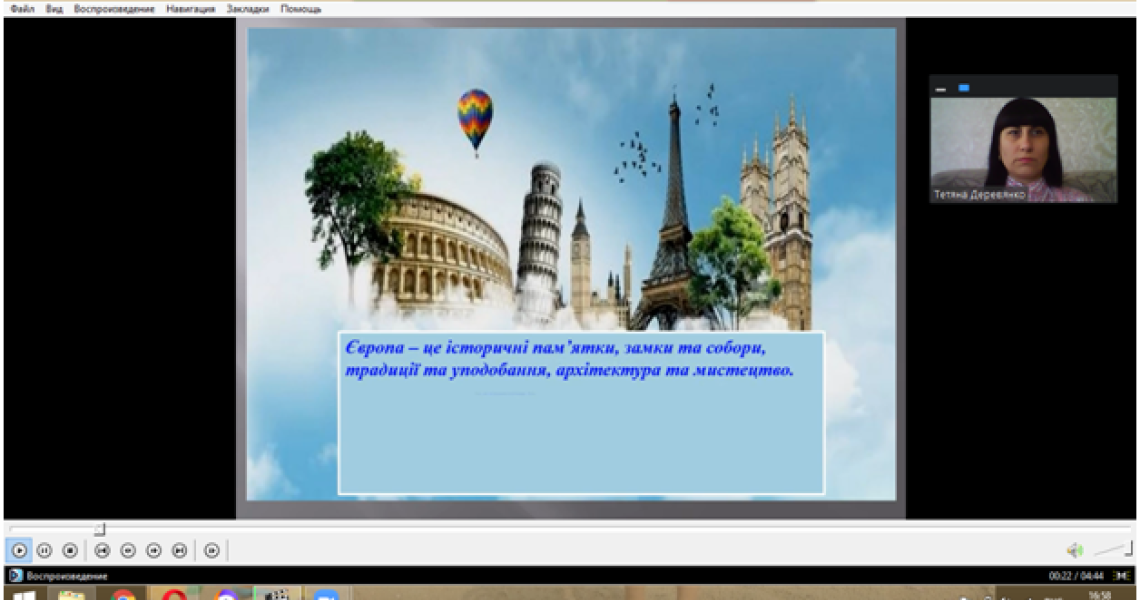Image resolution: width=1140 pixels, height=600 pixels.
Task: Open the Файл menu
Action: pos(23,9)
